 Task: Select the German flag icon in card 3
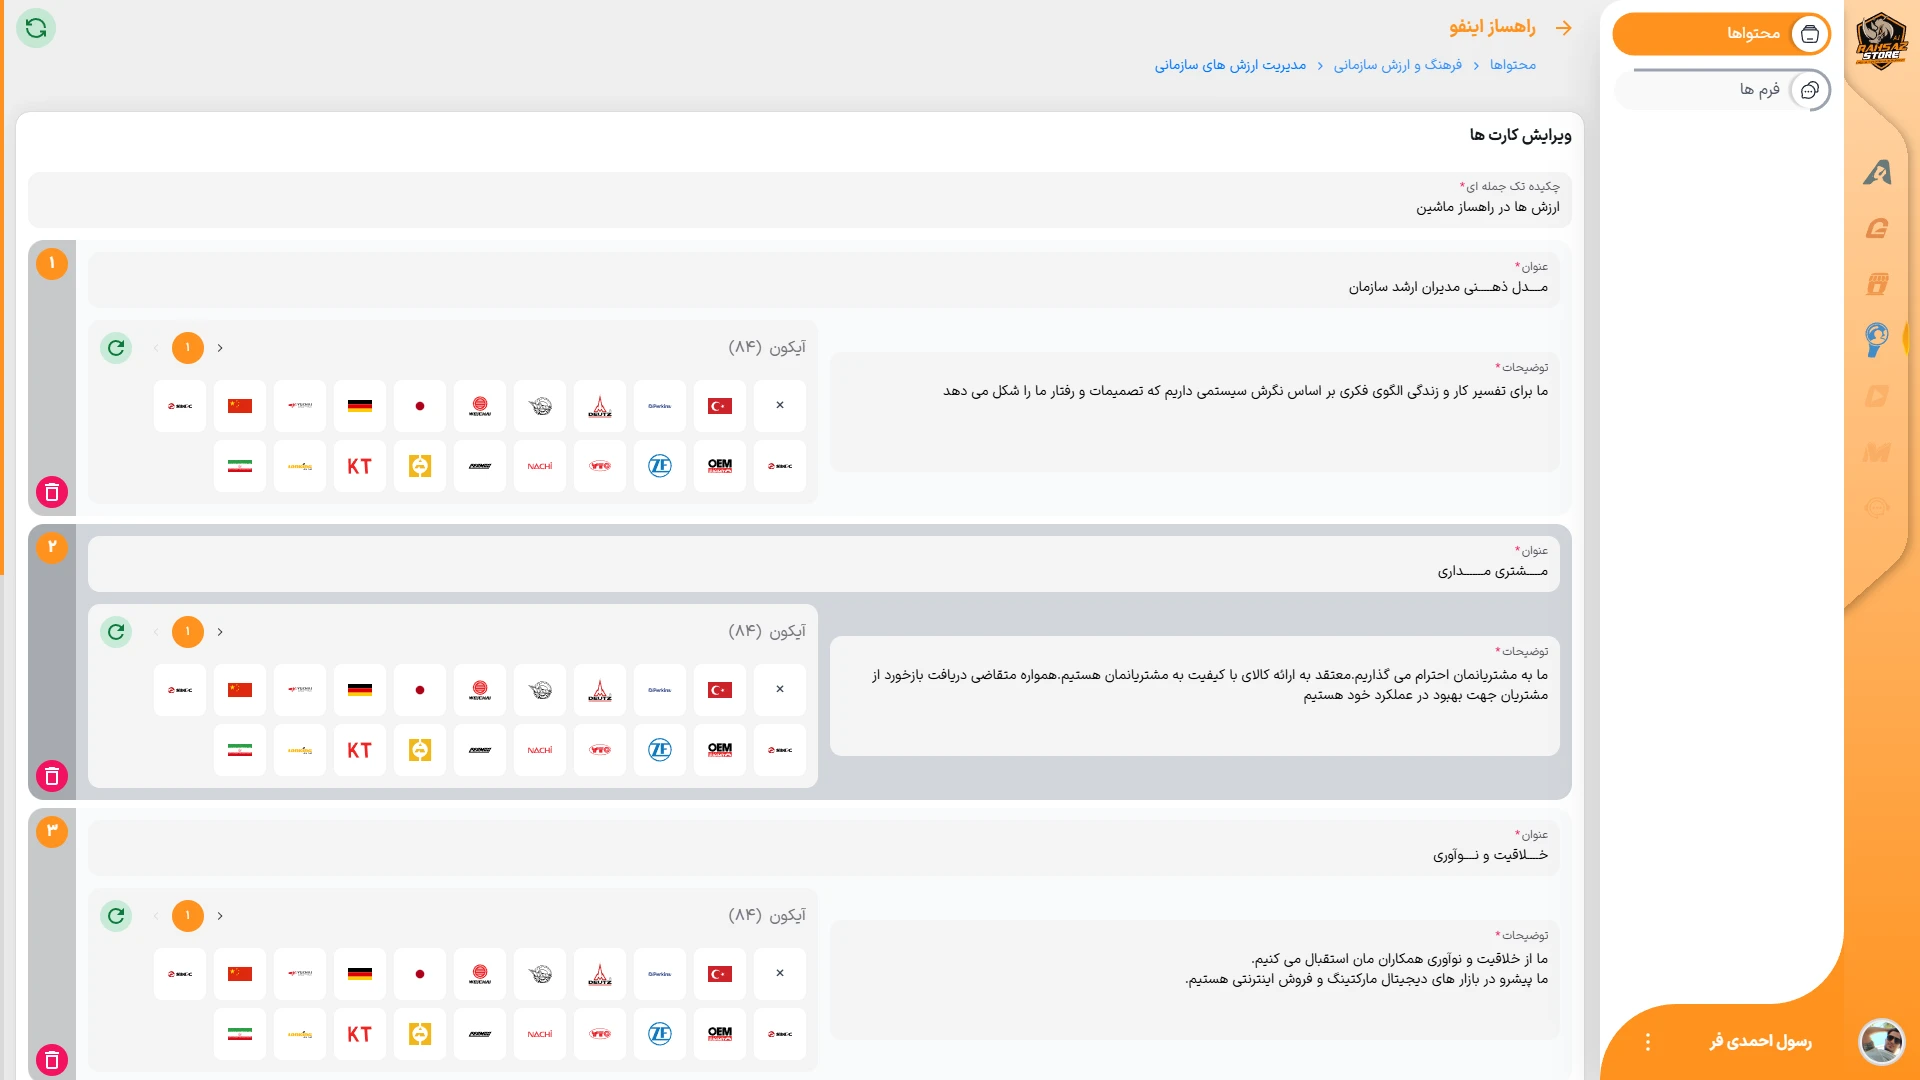point(360,974)
